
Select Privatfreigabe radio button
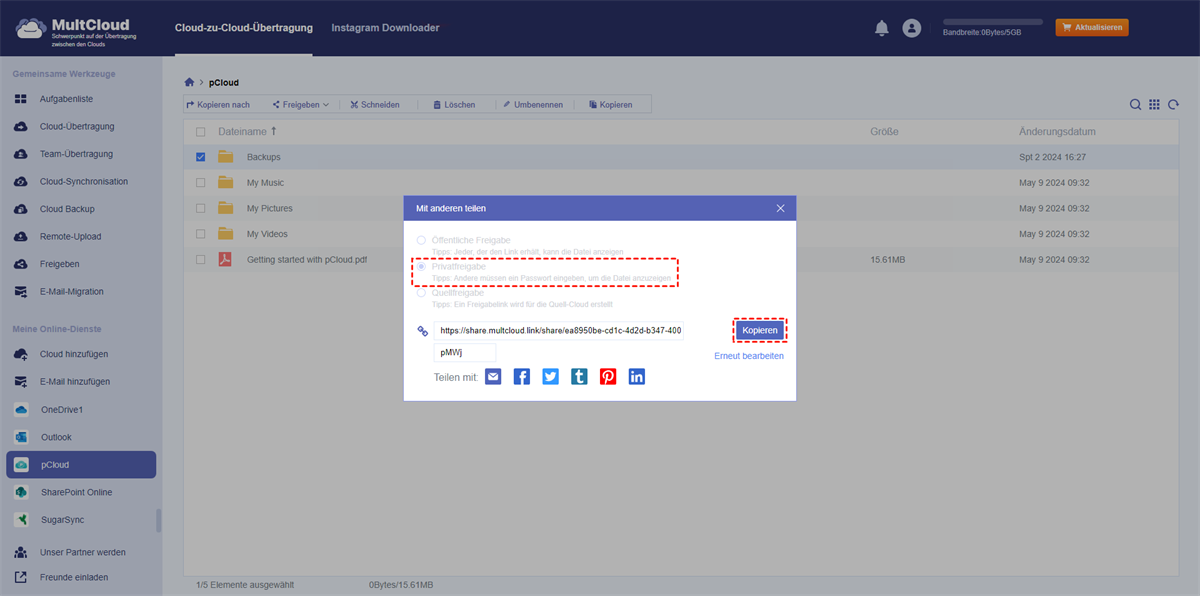(421, 267)
